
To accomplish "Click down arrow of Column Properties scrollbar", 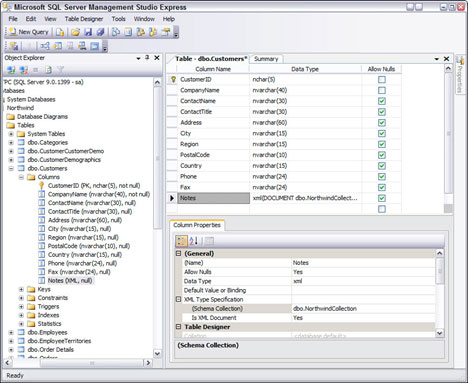I will click(x=440, y=333).
